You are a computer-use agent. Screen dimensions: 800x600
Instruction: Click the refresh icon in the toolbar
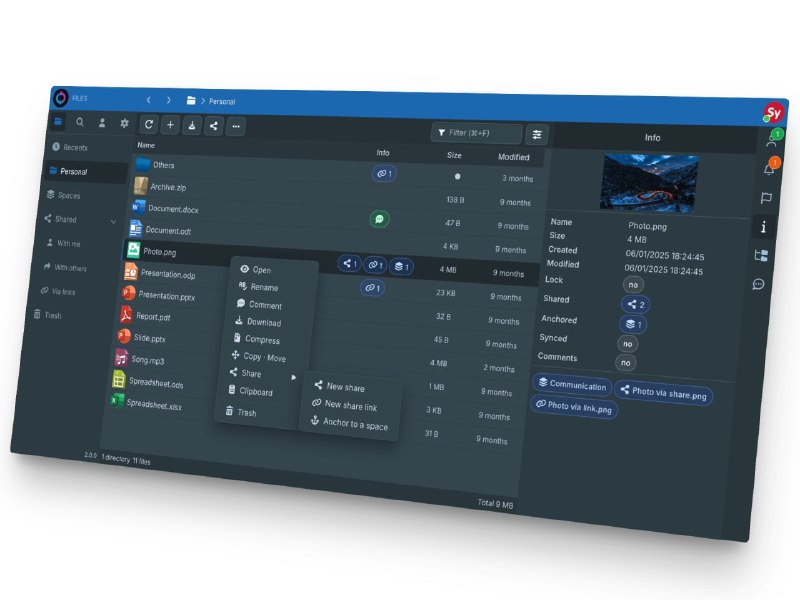point(149,124)
